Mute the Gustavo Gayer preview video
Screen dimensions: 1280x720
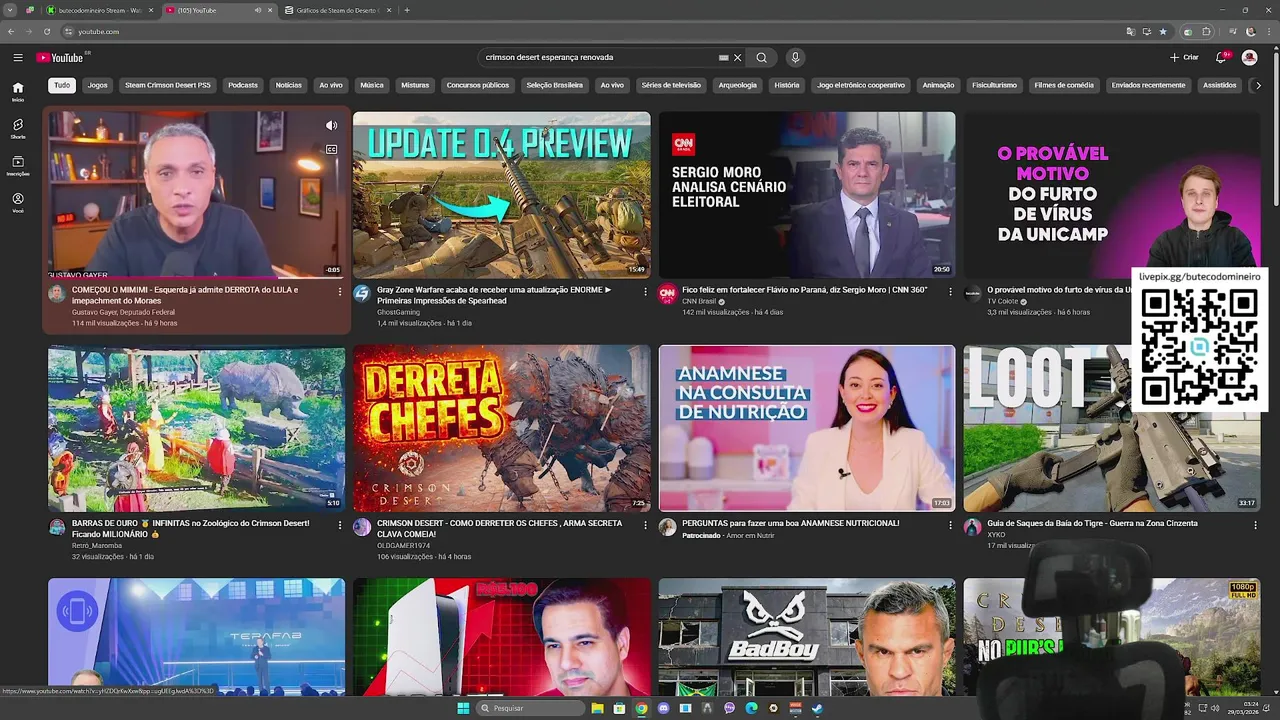[331, 126]
